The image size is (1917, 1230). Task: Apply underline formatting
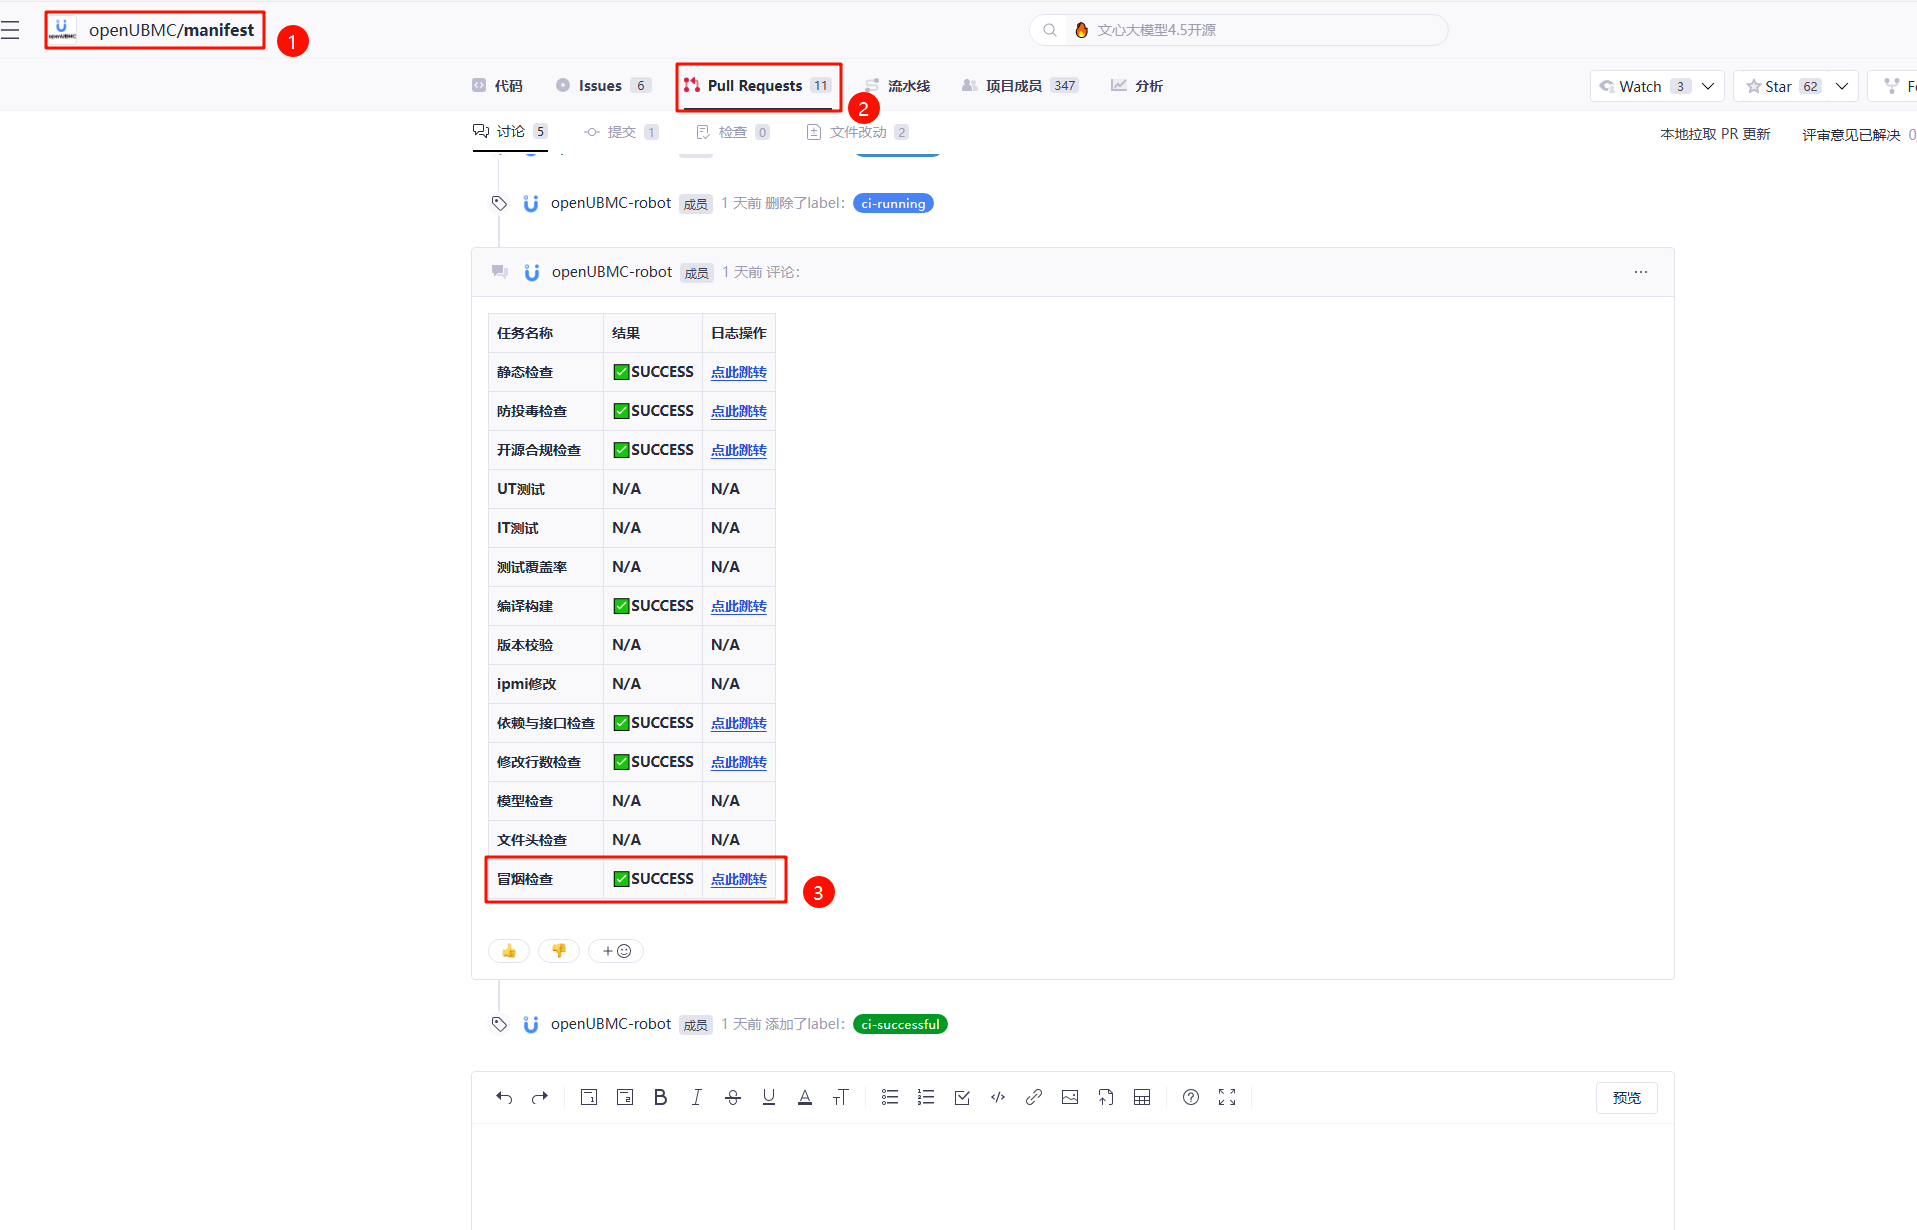(x=769, y=1098)
